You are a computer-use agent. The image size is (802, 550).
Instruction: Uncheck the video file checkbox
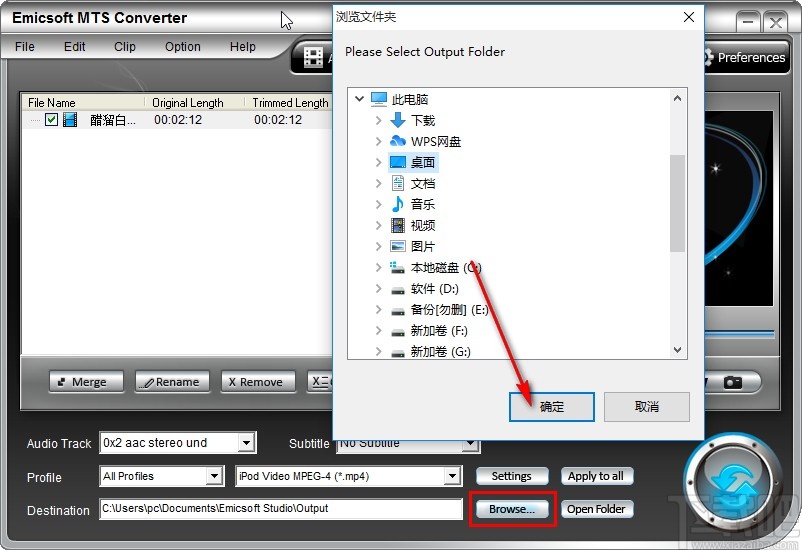(x=51, y=120)
